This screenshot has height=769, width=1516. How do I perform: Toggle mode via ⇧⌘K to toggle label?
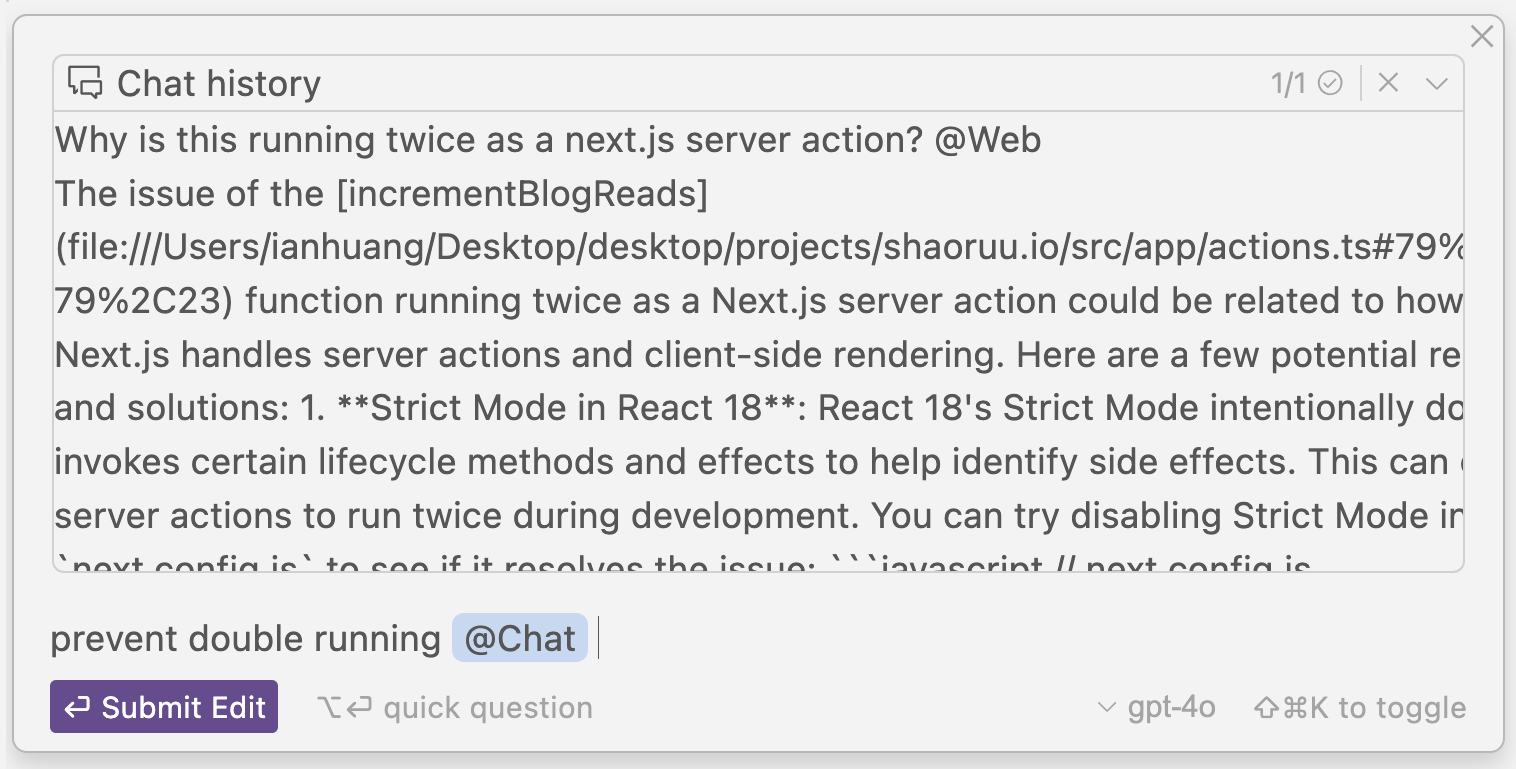pyautogui.click(x=1360, y=708)
